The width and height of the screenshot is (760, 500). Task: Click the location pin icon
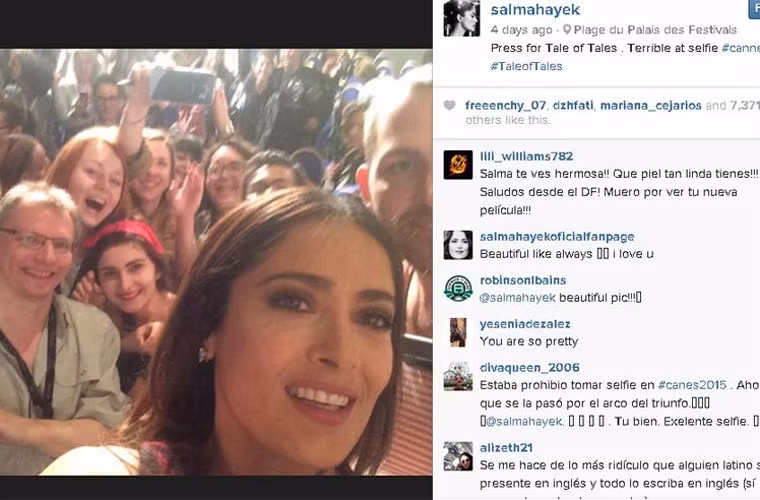click(x=567, y=30)
